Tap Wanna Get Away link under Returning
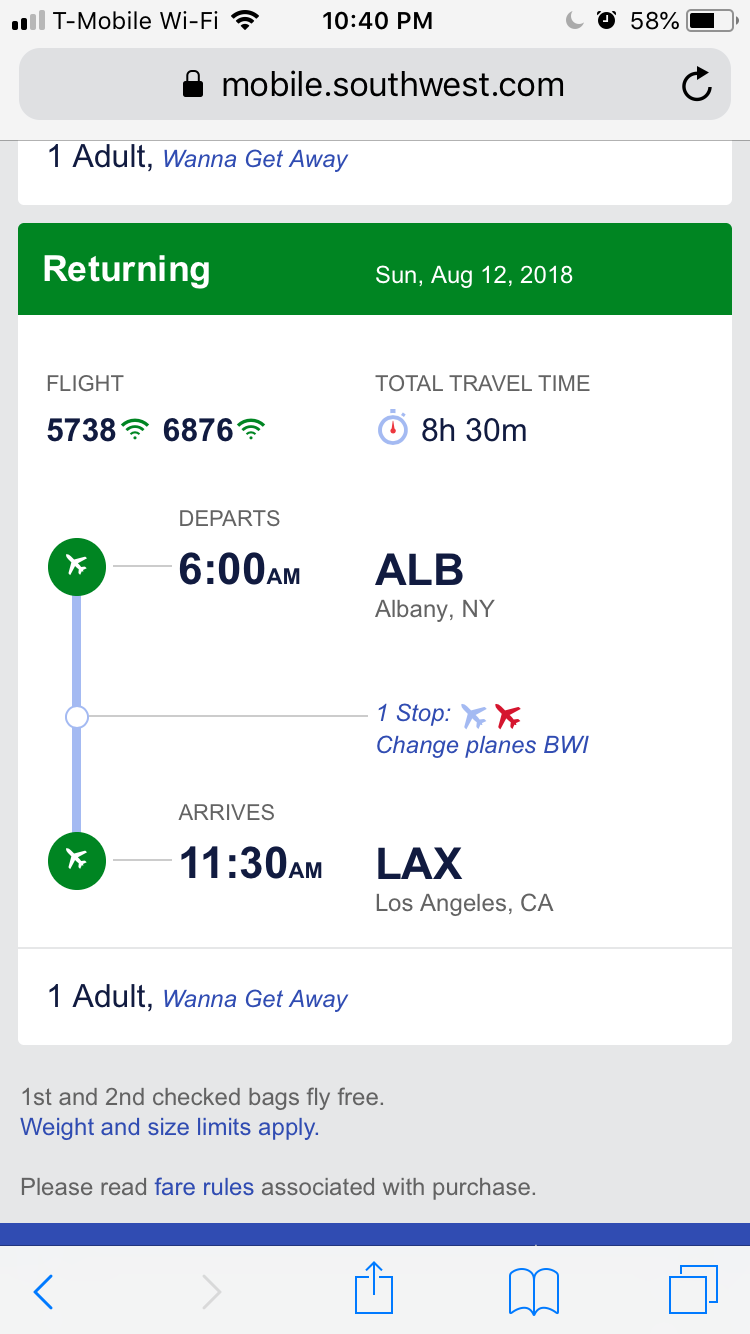 tap(255, 999)
